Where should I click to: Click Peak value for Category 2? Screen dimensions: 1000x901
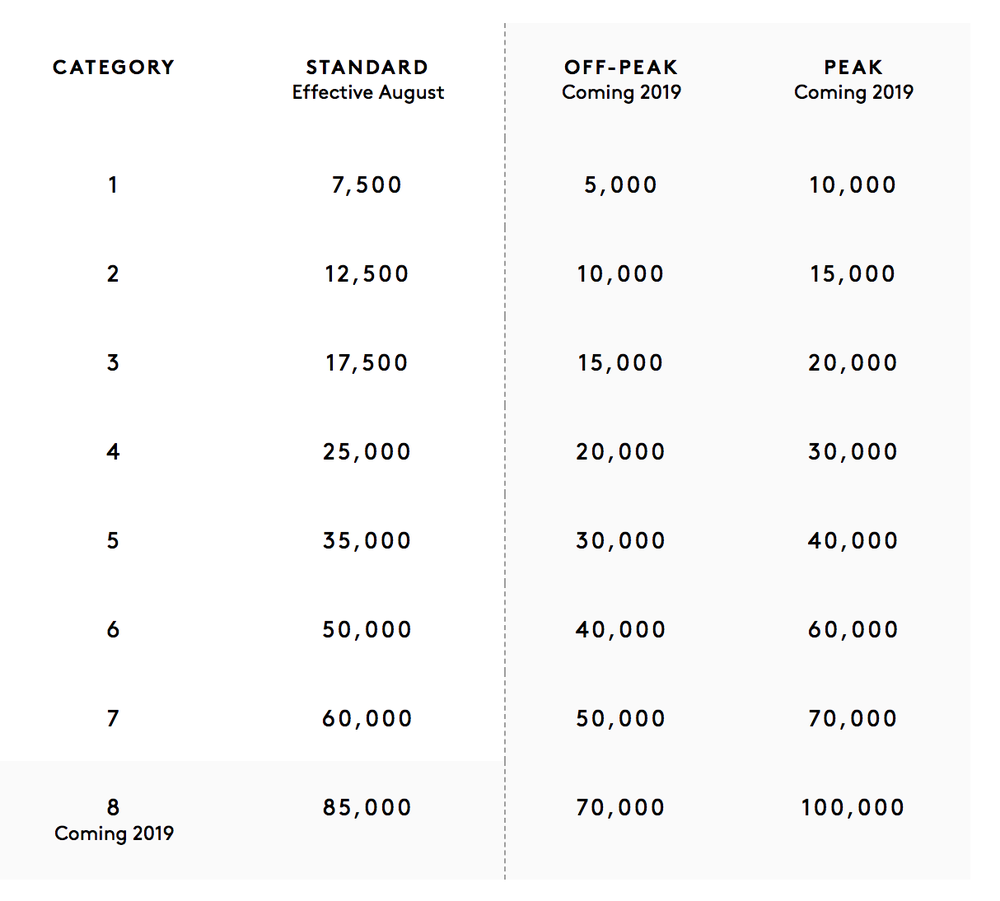click(x=853, y=274)
